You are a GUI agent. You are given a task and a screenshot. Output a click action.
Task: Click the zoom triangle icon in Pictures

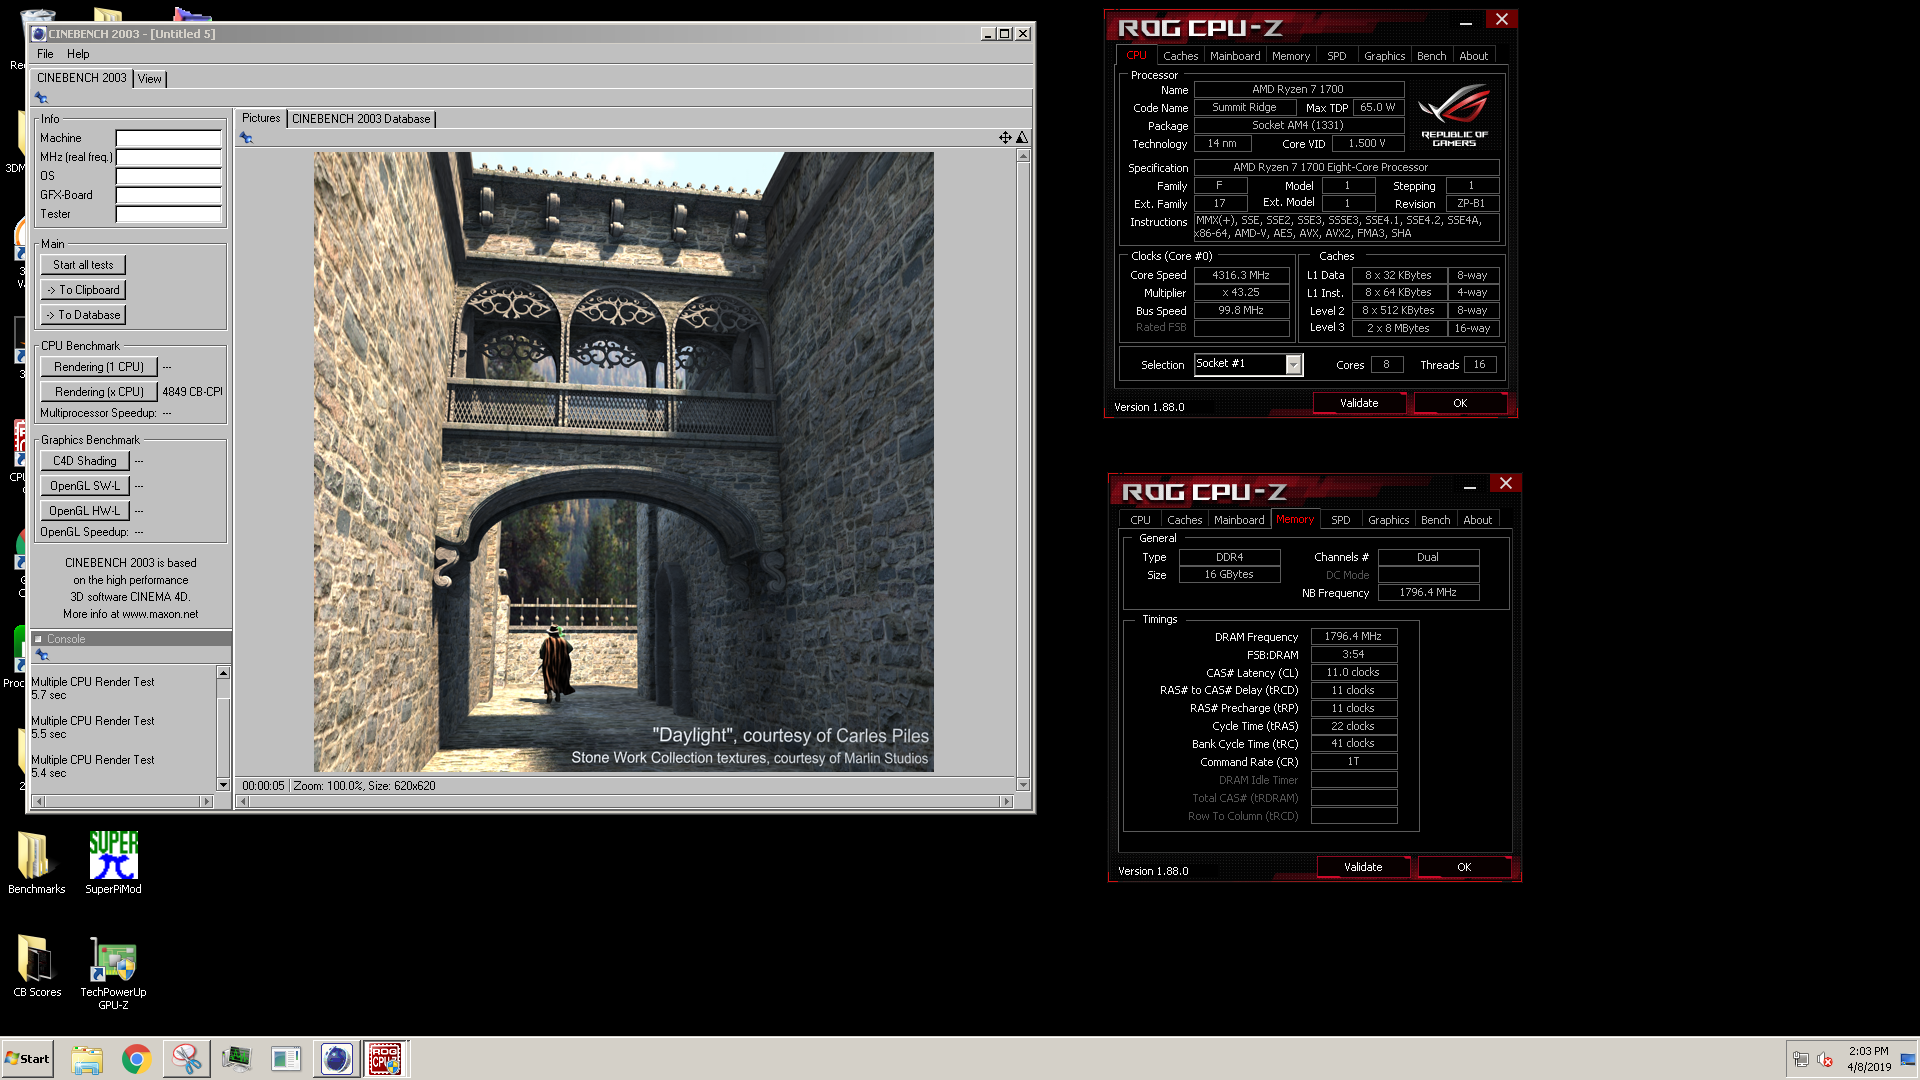1022,138
